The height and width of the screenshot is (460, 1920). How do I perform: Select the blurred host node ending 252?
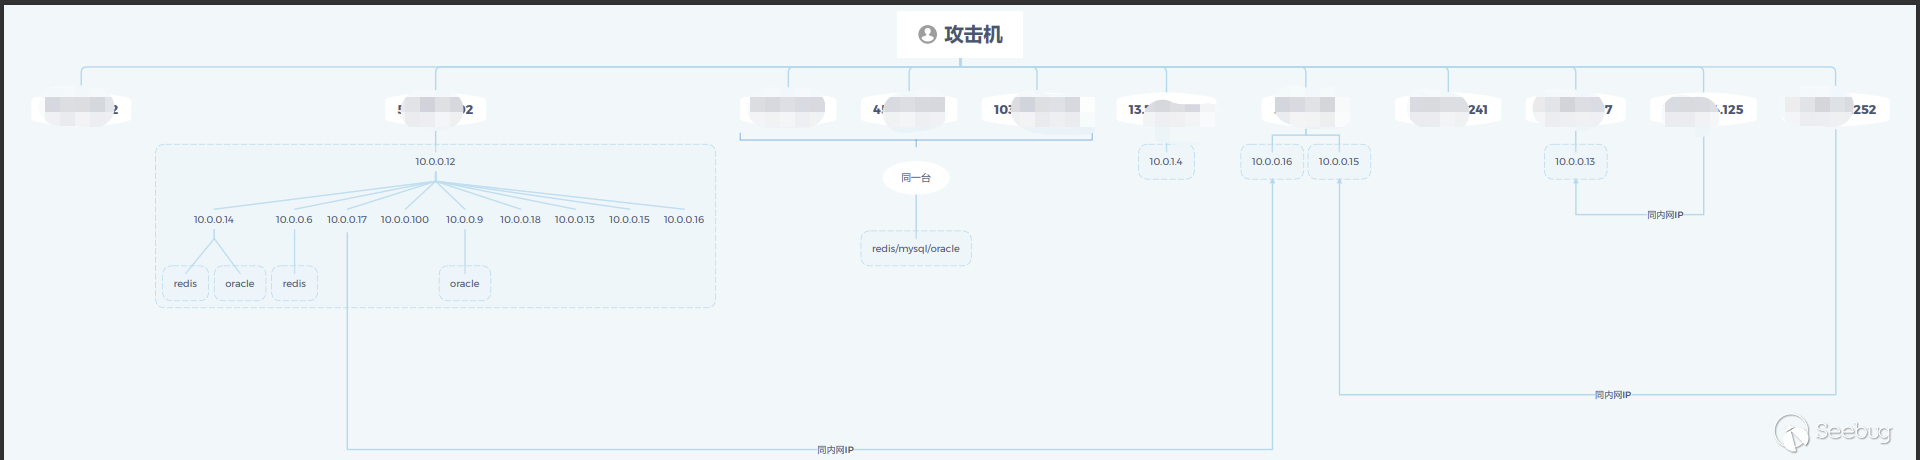pos(1836,109)
